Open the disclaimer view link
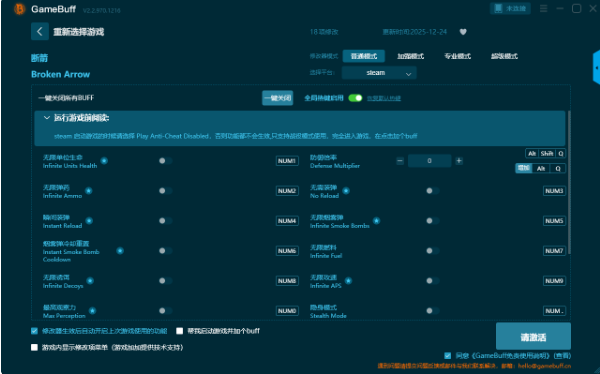600x374 pixels. (x=562, y=356)
